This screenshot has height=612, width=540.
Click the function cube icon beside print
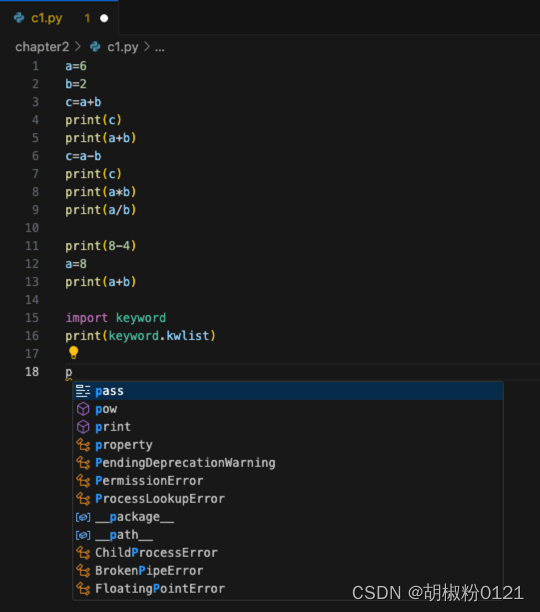click(x=83, y=427)
